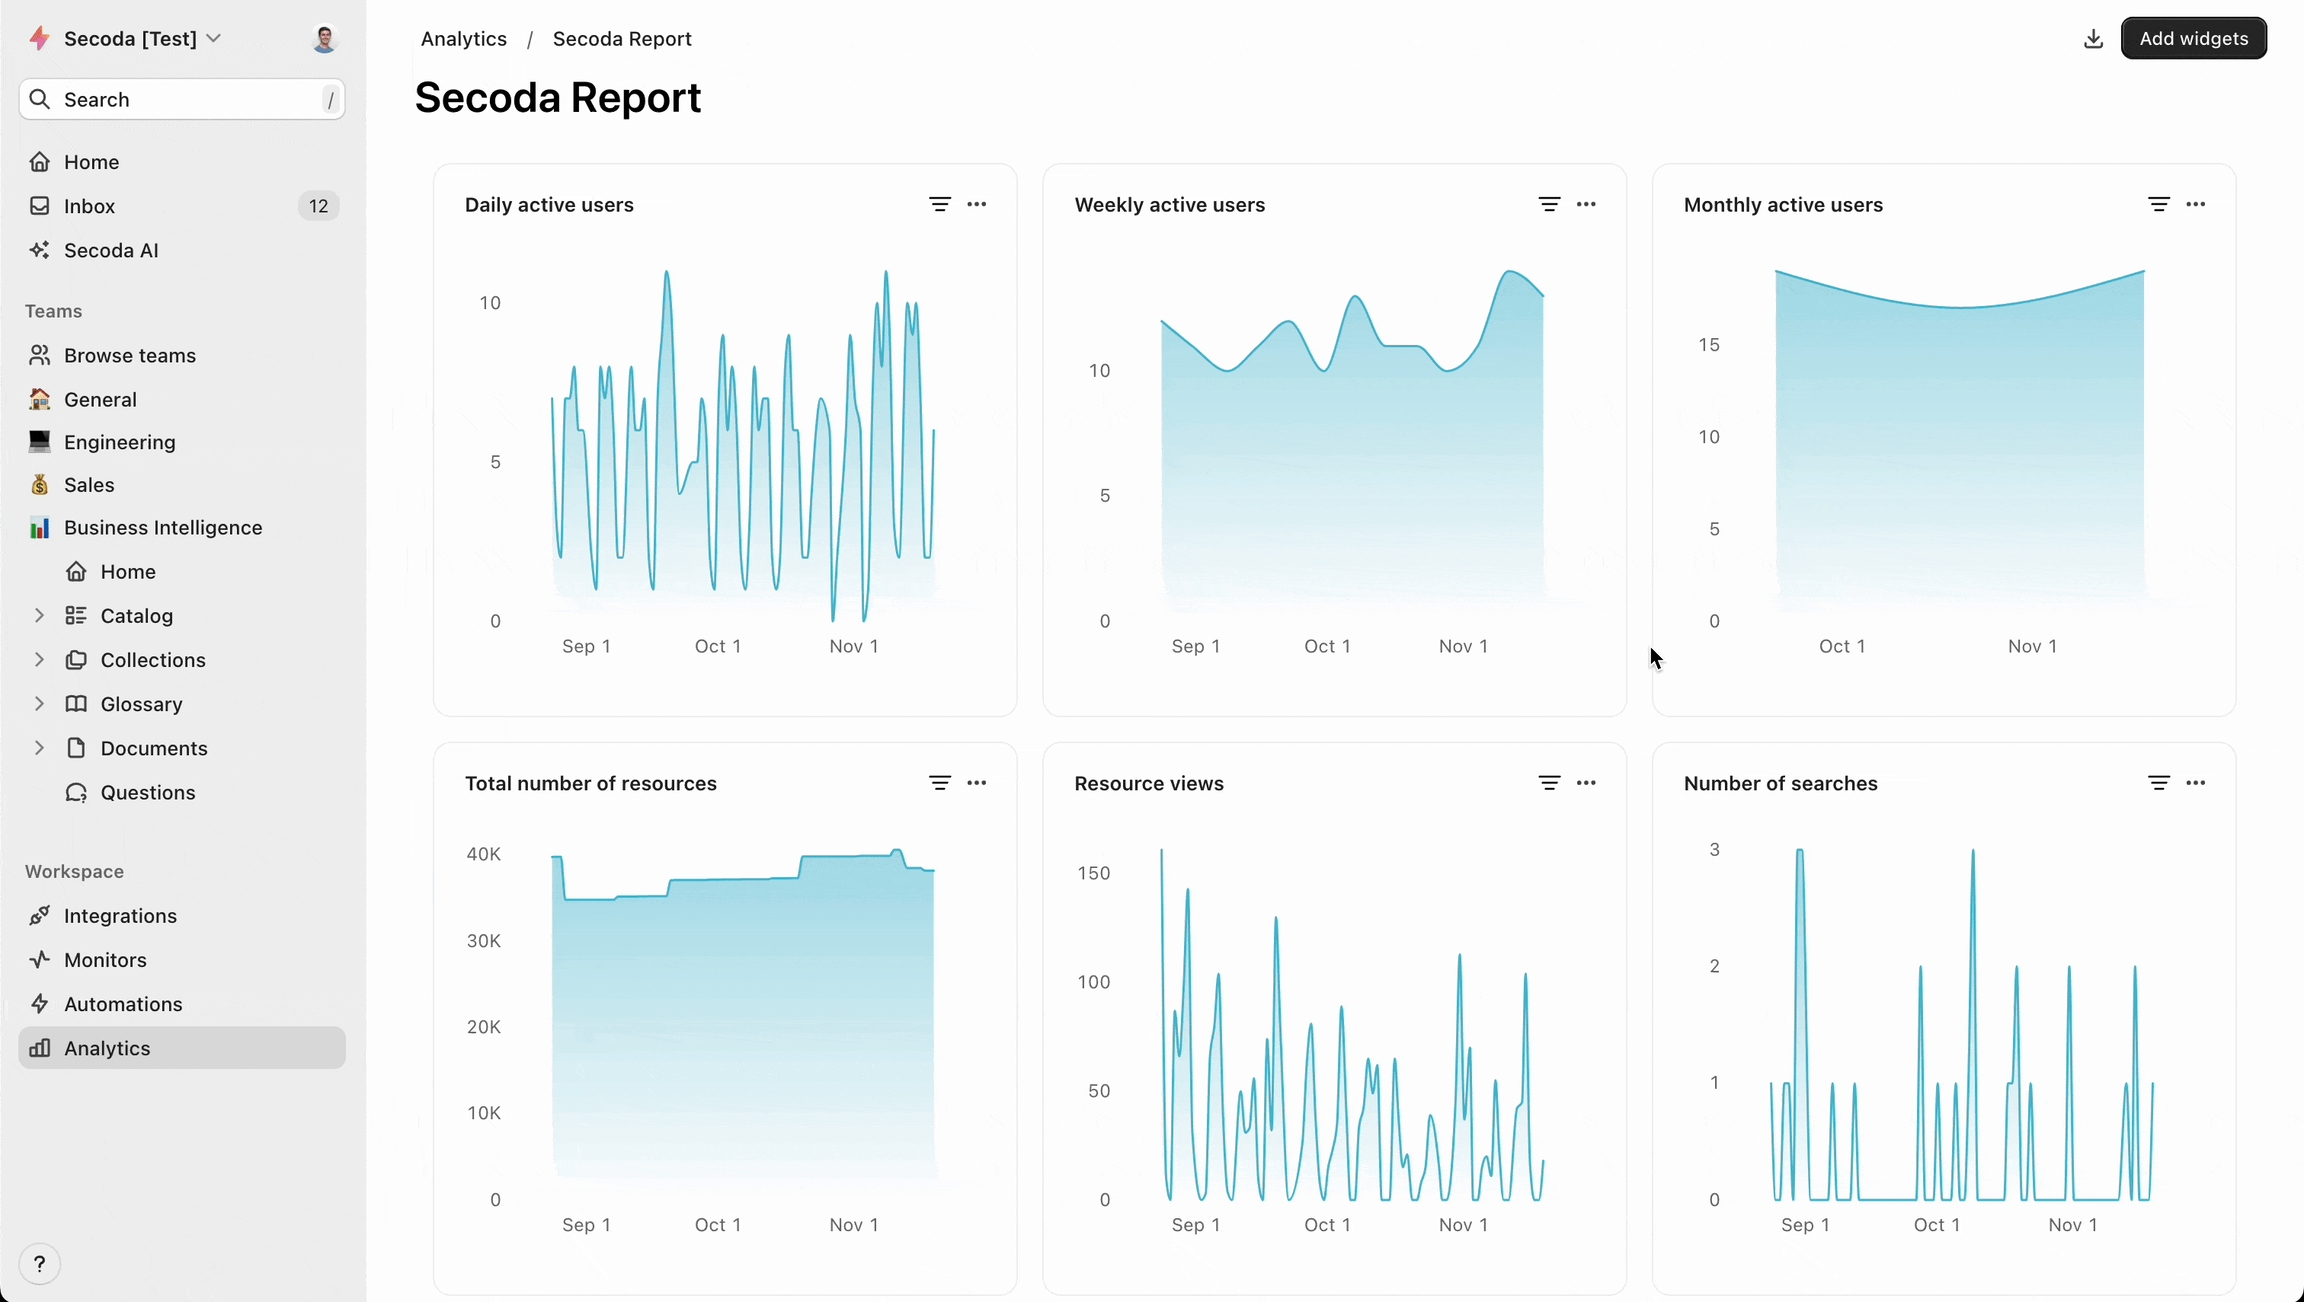
Task: Open more options on Resource views widget
Action: tap(1586, 783)
